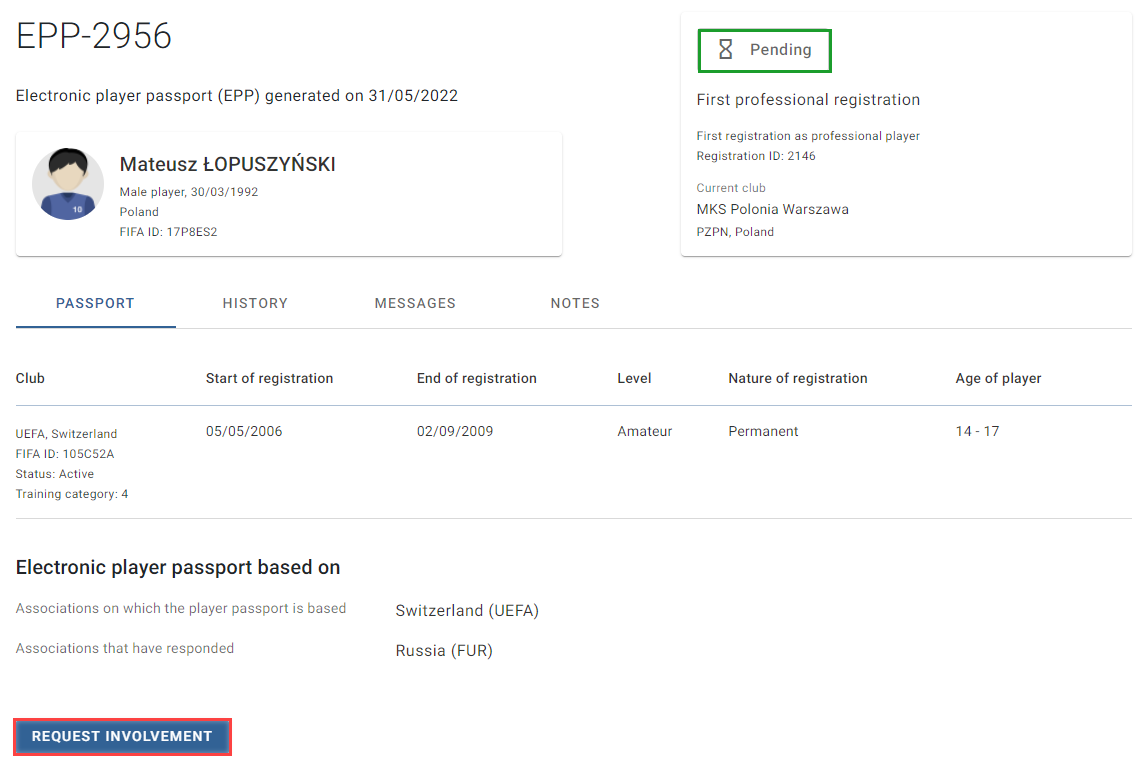
Task: Click Poland under the player name
Action: 139,212
